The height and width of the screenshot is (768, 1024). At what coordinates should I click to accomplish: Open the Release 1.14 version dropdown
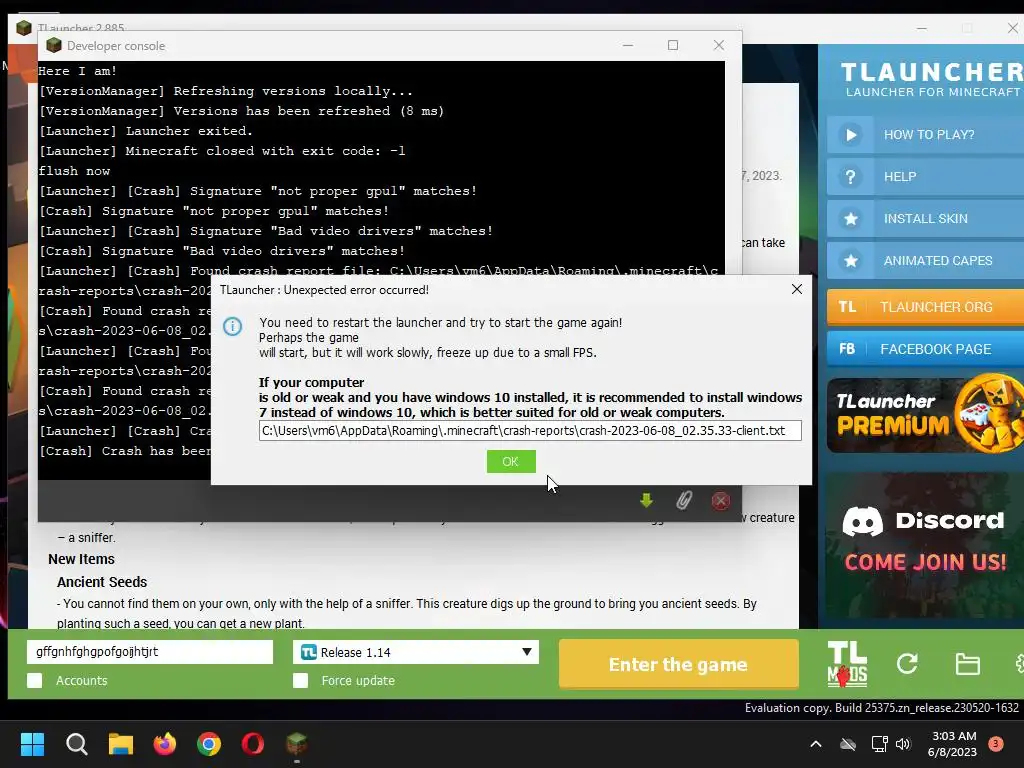[416, 652]
